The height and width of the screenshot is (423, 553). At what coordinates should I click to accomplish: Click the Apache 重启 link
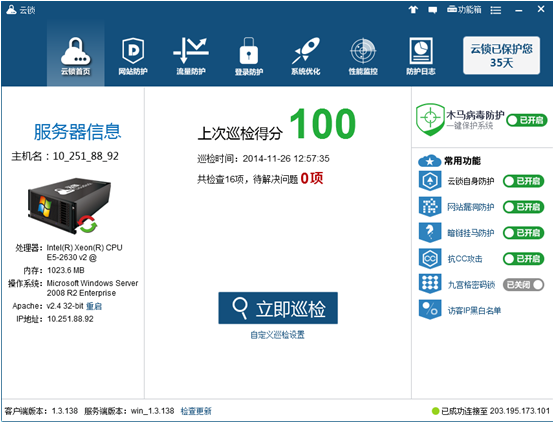94,306
